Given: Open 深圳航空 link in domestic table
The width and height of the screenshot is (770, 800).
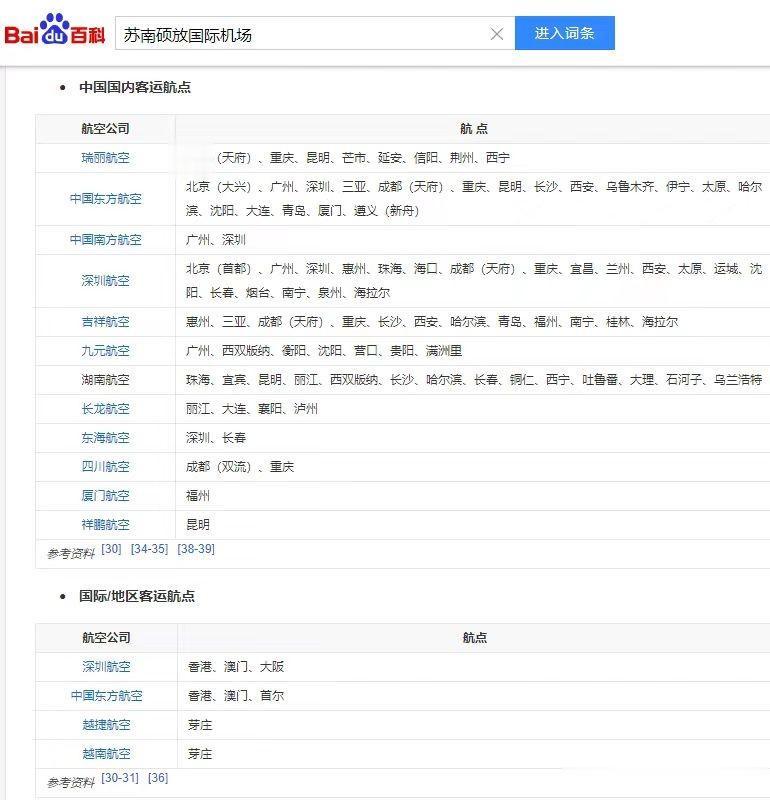Looking at the screenshot, I should [106, 281].
